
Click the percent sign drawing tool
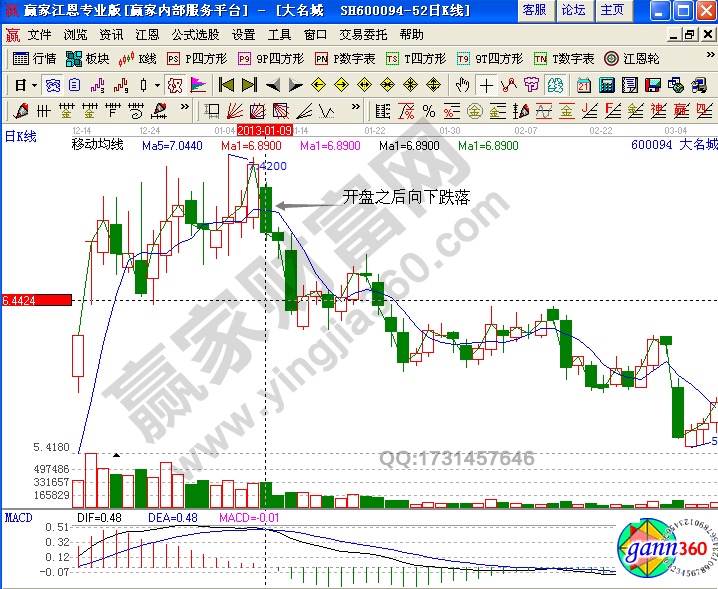[429, 110]
